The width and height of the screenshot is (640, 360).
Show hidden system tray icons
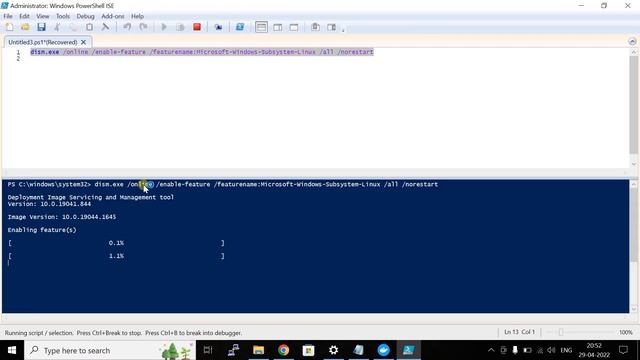491,350
